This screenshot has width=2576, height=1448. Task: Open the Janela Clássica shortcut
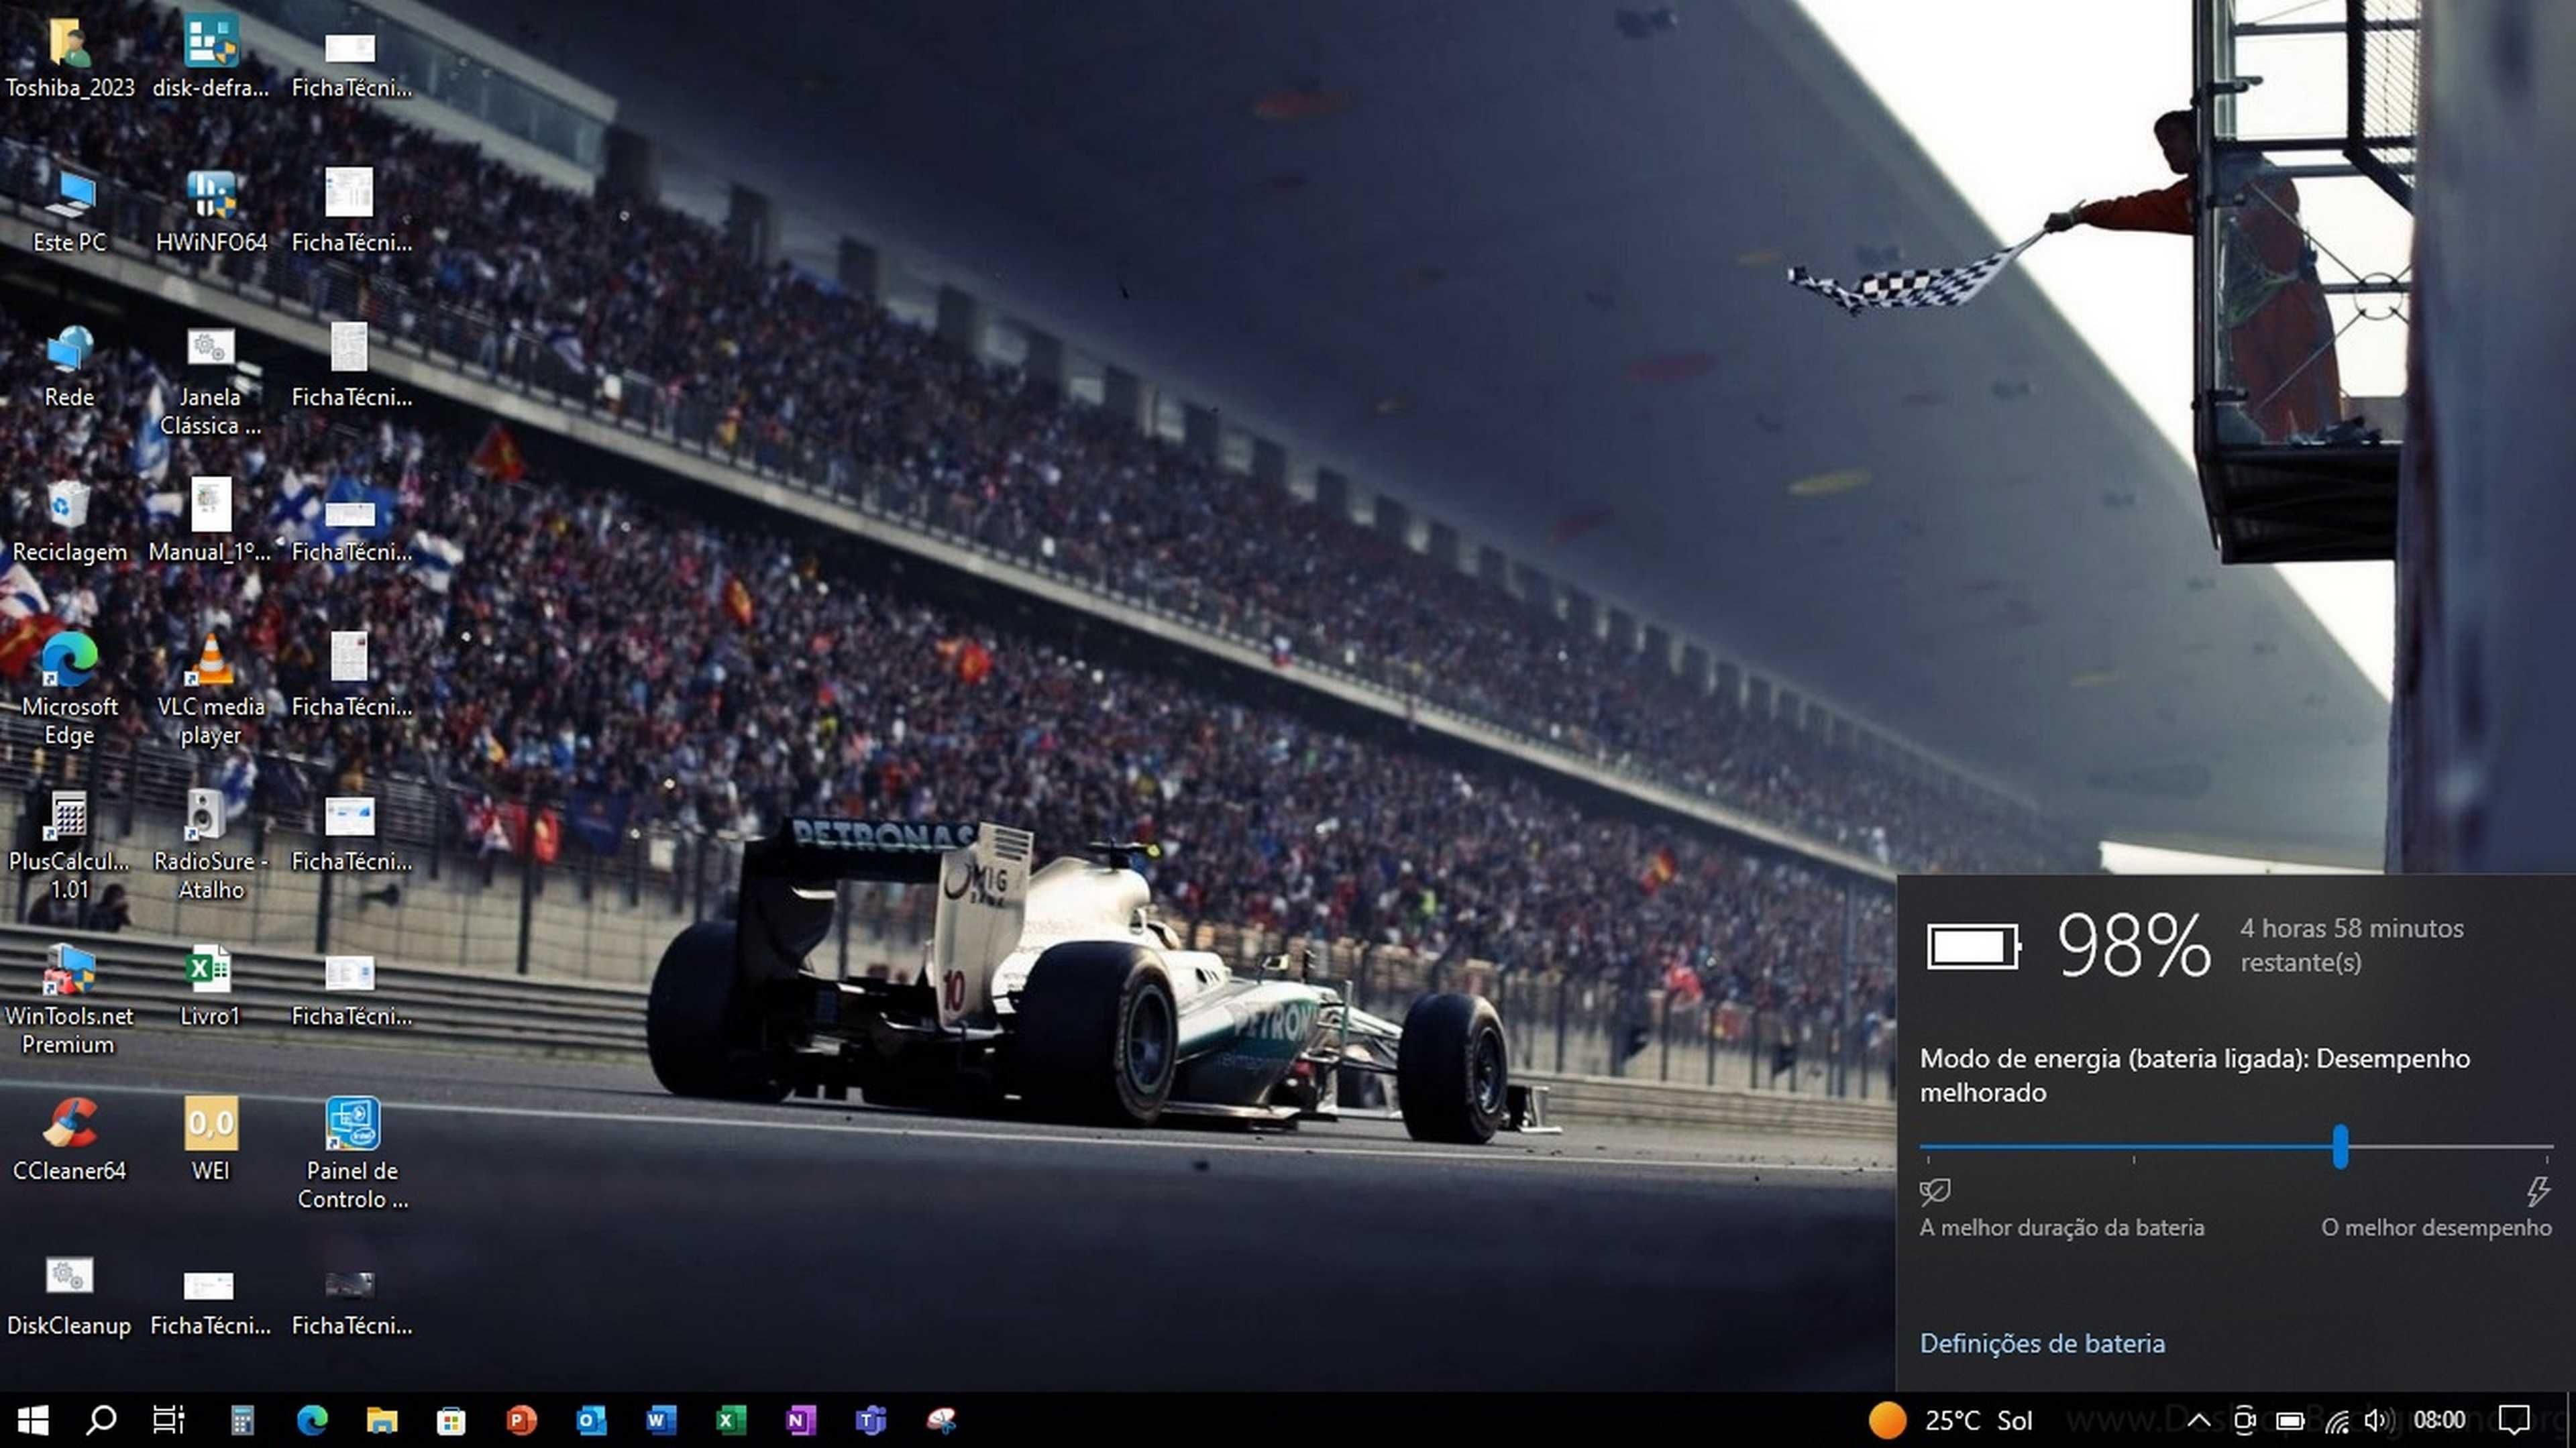coord(210,382)
